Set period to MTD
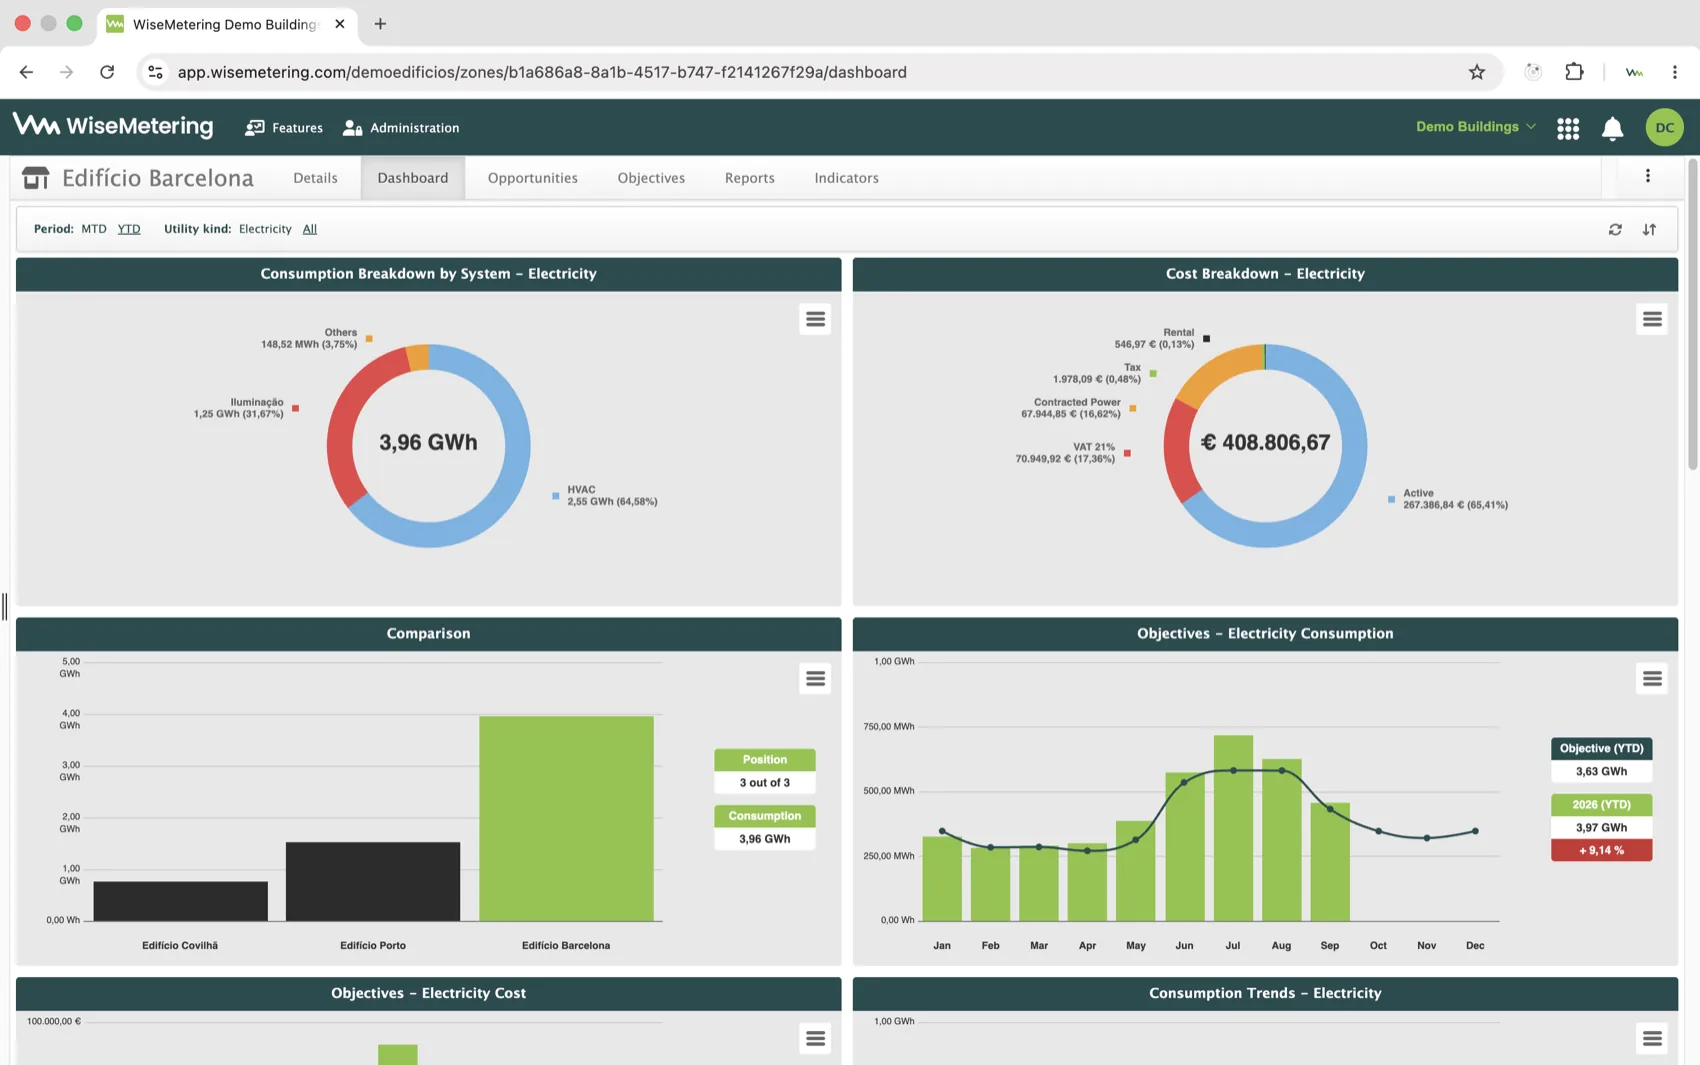Viewport: 1700px width, 1065px height. click(x=94, y=229)
